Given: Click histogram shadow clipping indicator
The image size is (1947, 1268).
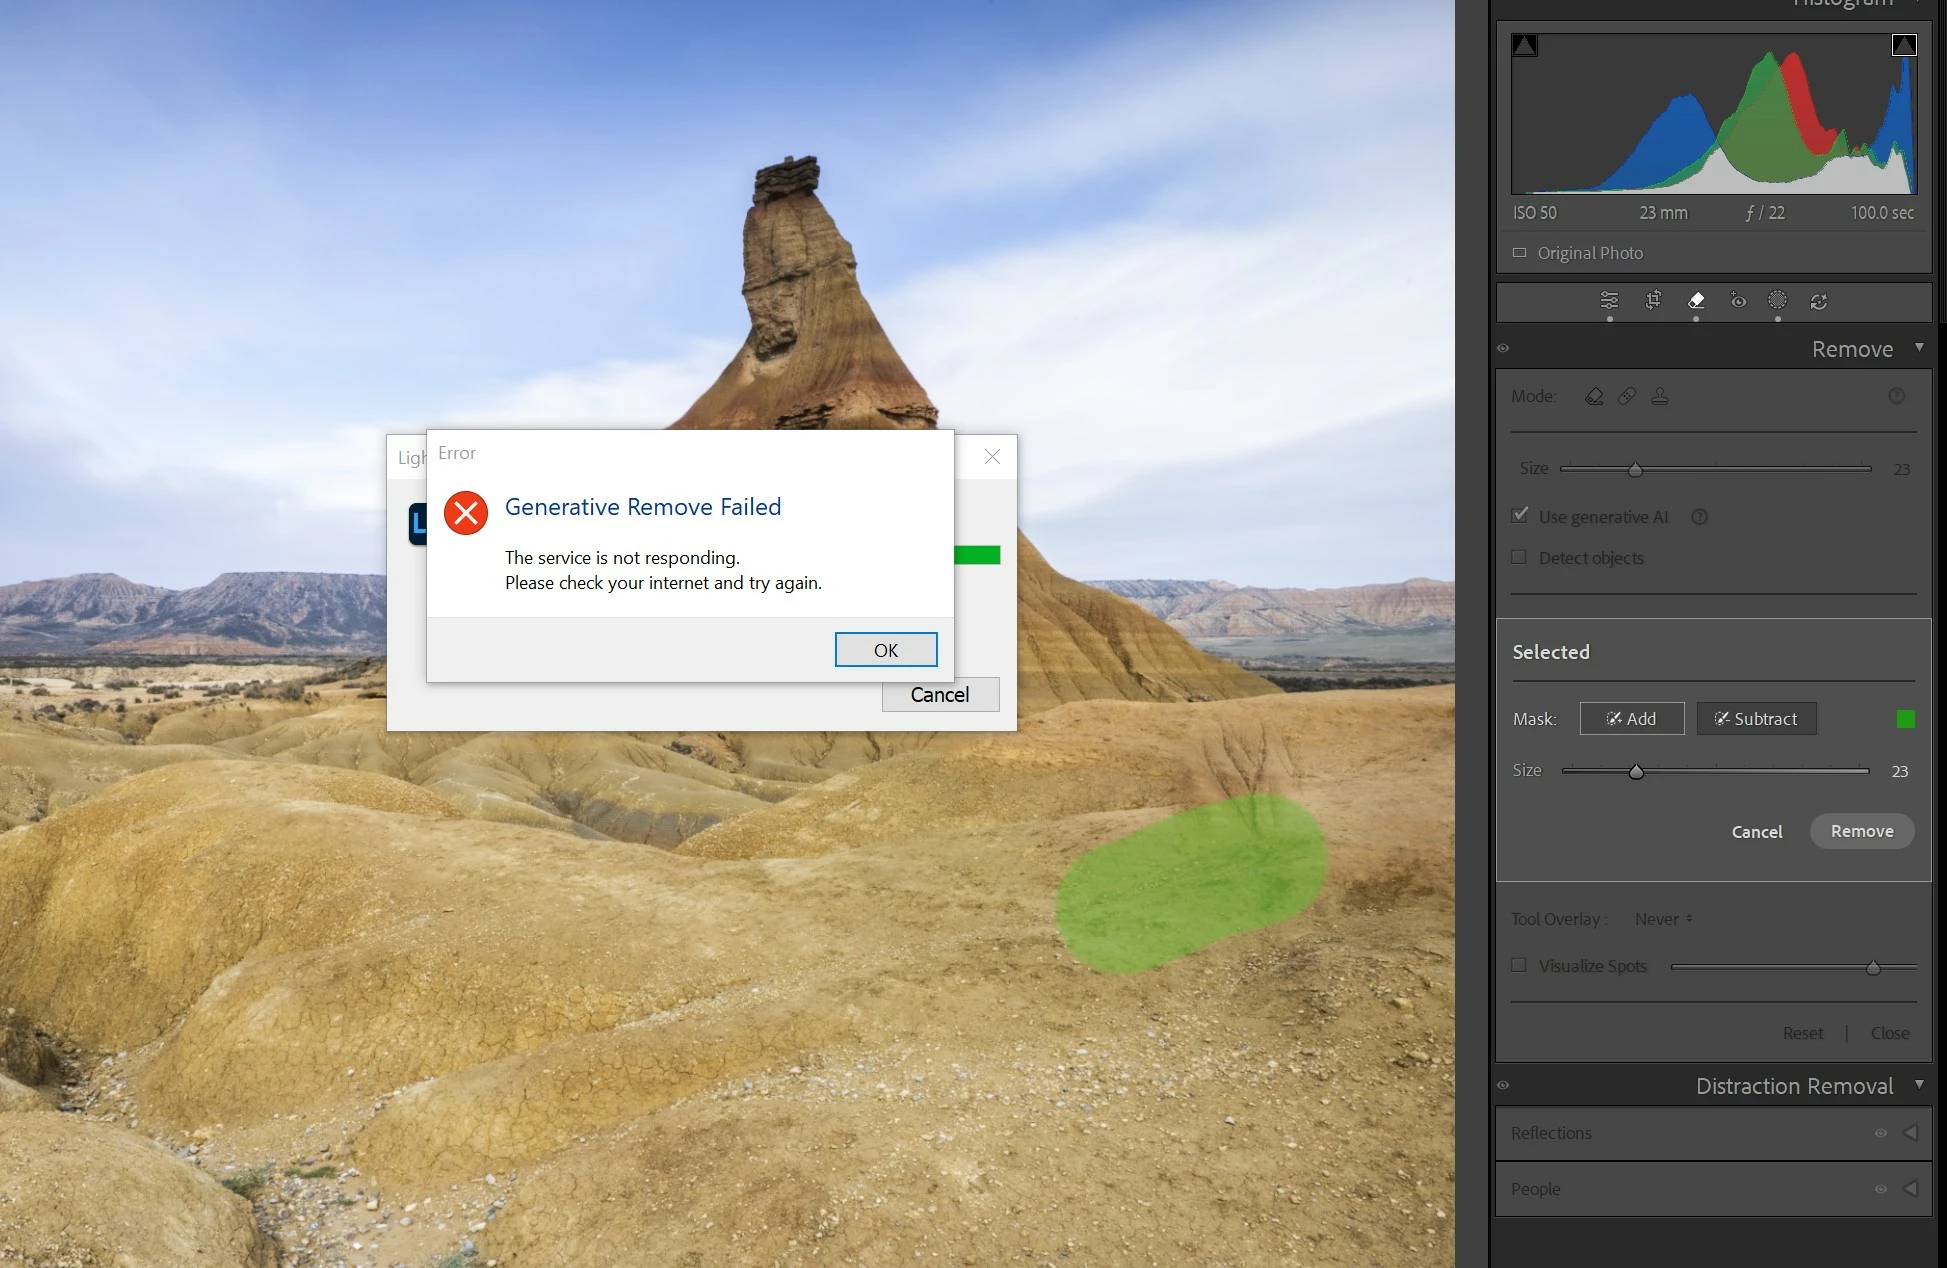Looking at the screenshot, I should point(1524,46).
